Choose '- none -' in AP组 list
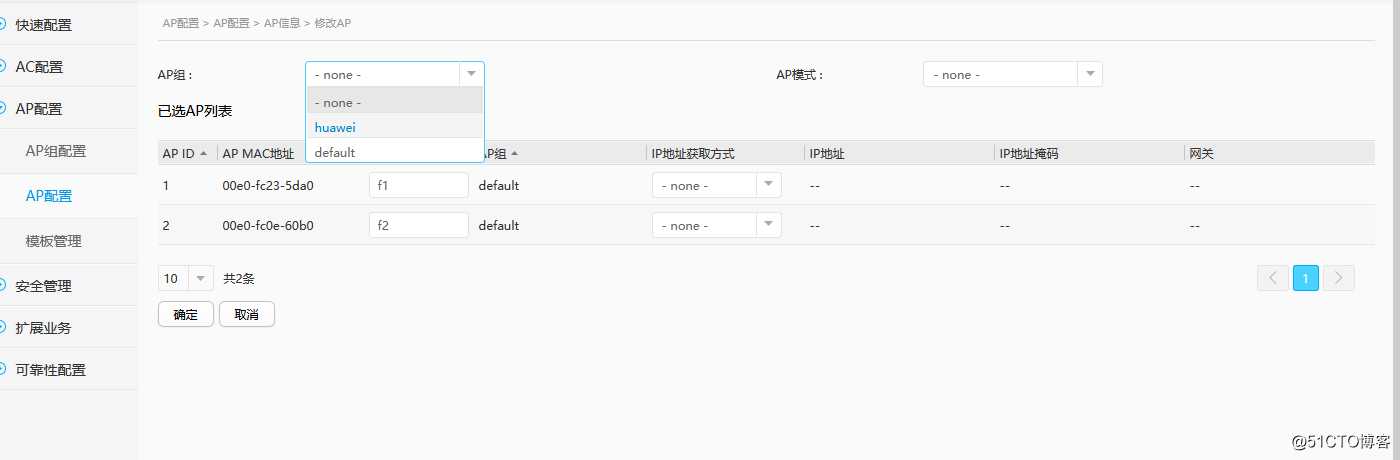 click(x=395, y=102)
